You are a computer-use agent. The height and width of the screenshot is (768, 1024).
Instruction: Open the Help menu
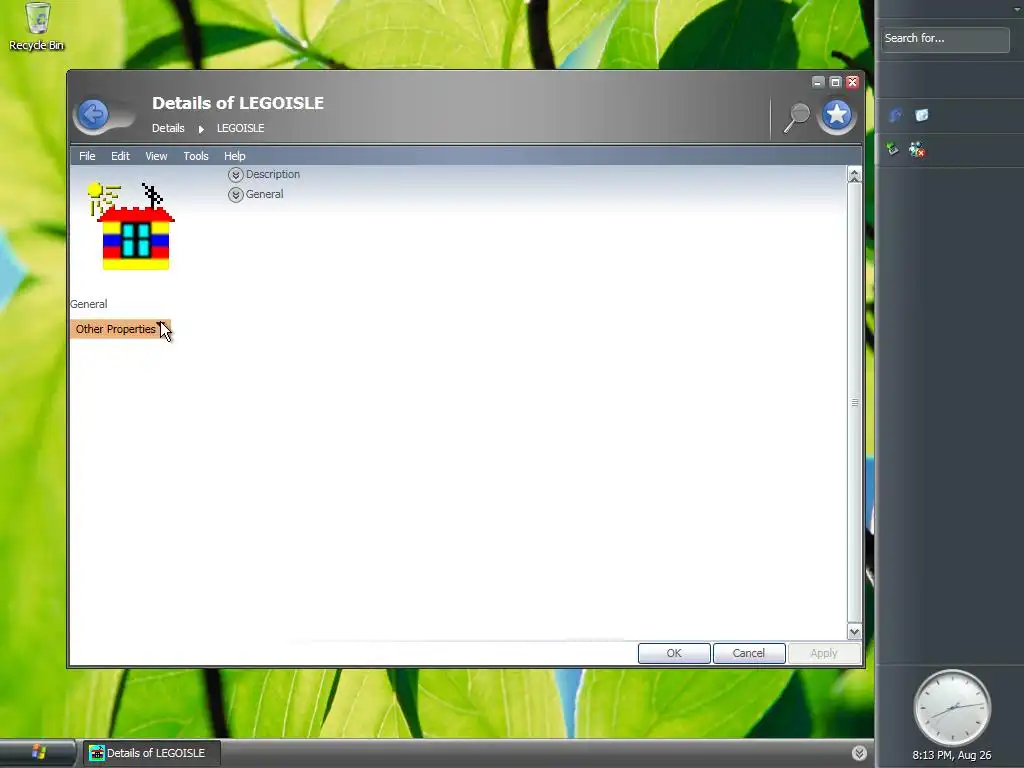[234, 156]
